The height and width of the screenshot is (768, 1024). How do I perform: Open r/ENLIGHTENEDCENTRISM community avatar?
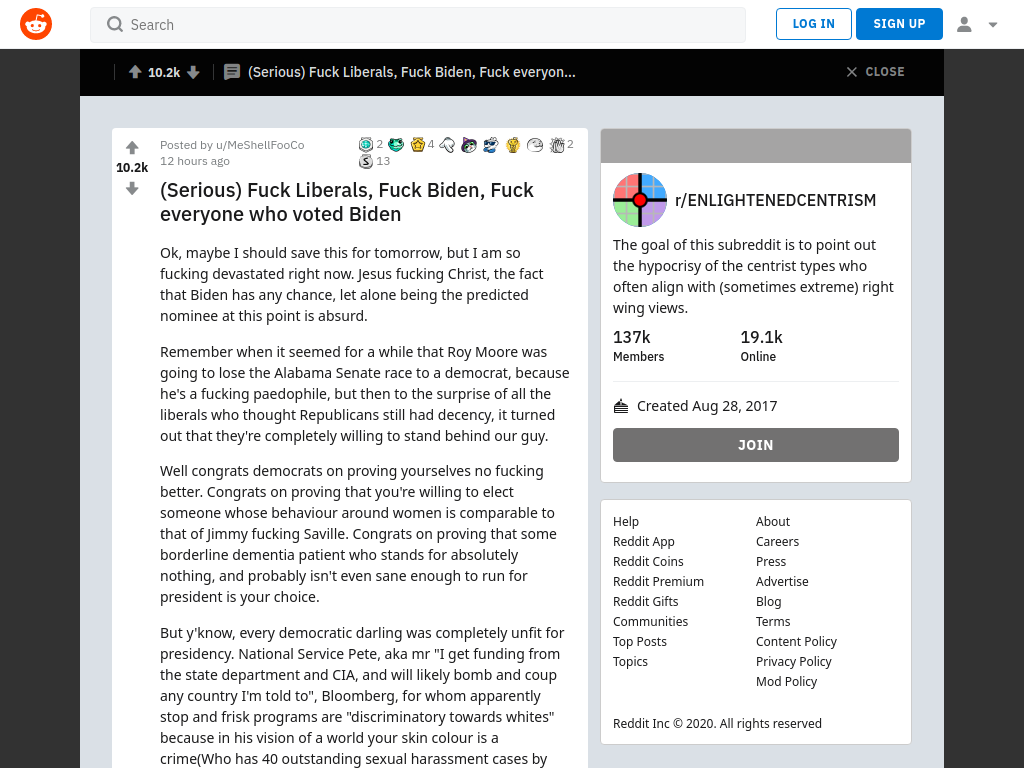tap(640, 200)
